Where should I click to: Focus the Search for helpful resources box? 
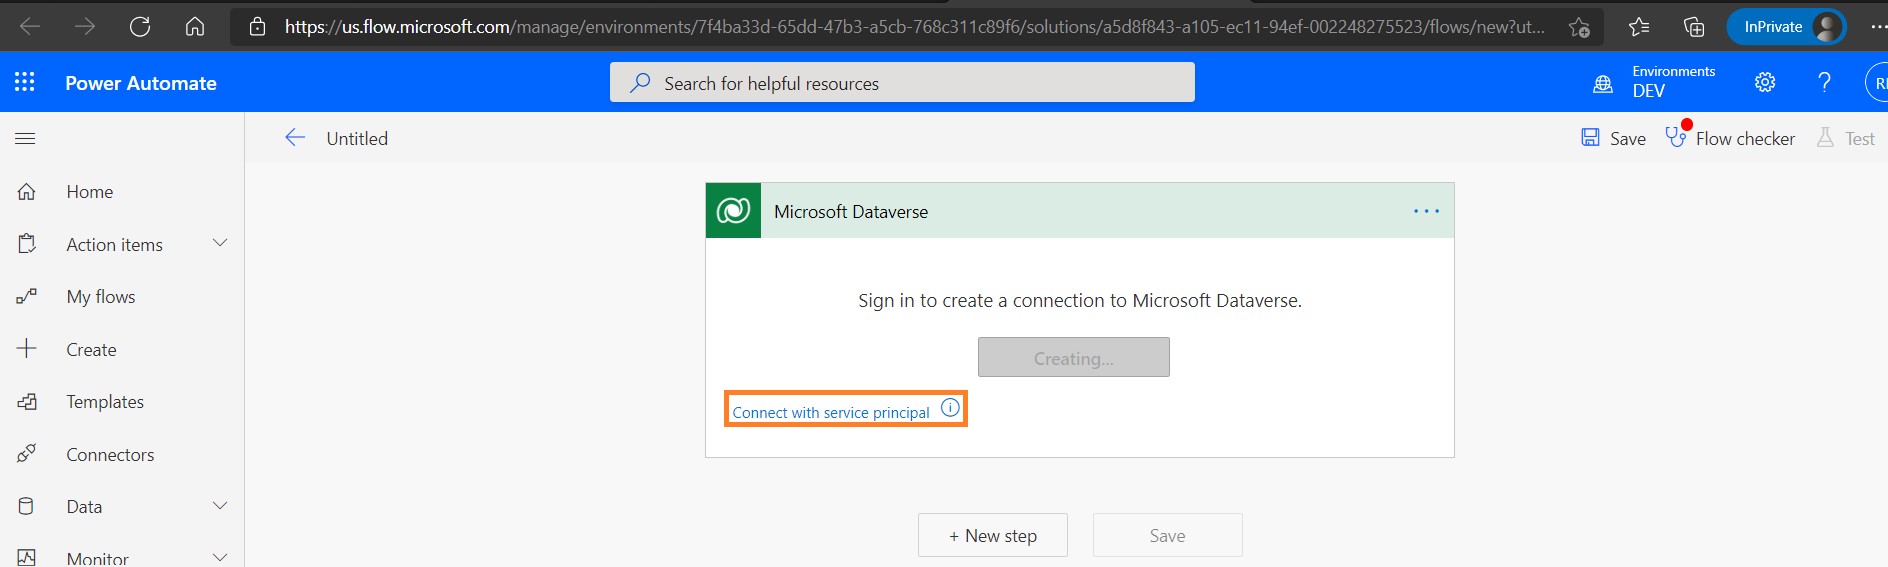point(902,82)
